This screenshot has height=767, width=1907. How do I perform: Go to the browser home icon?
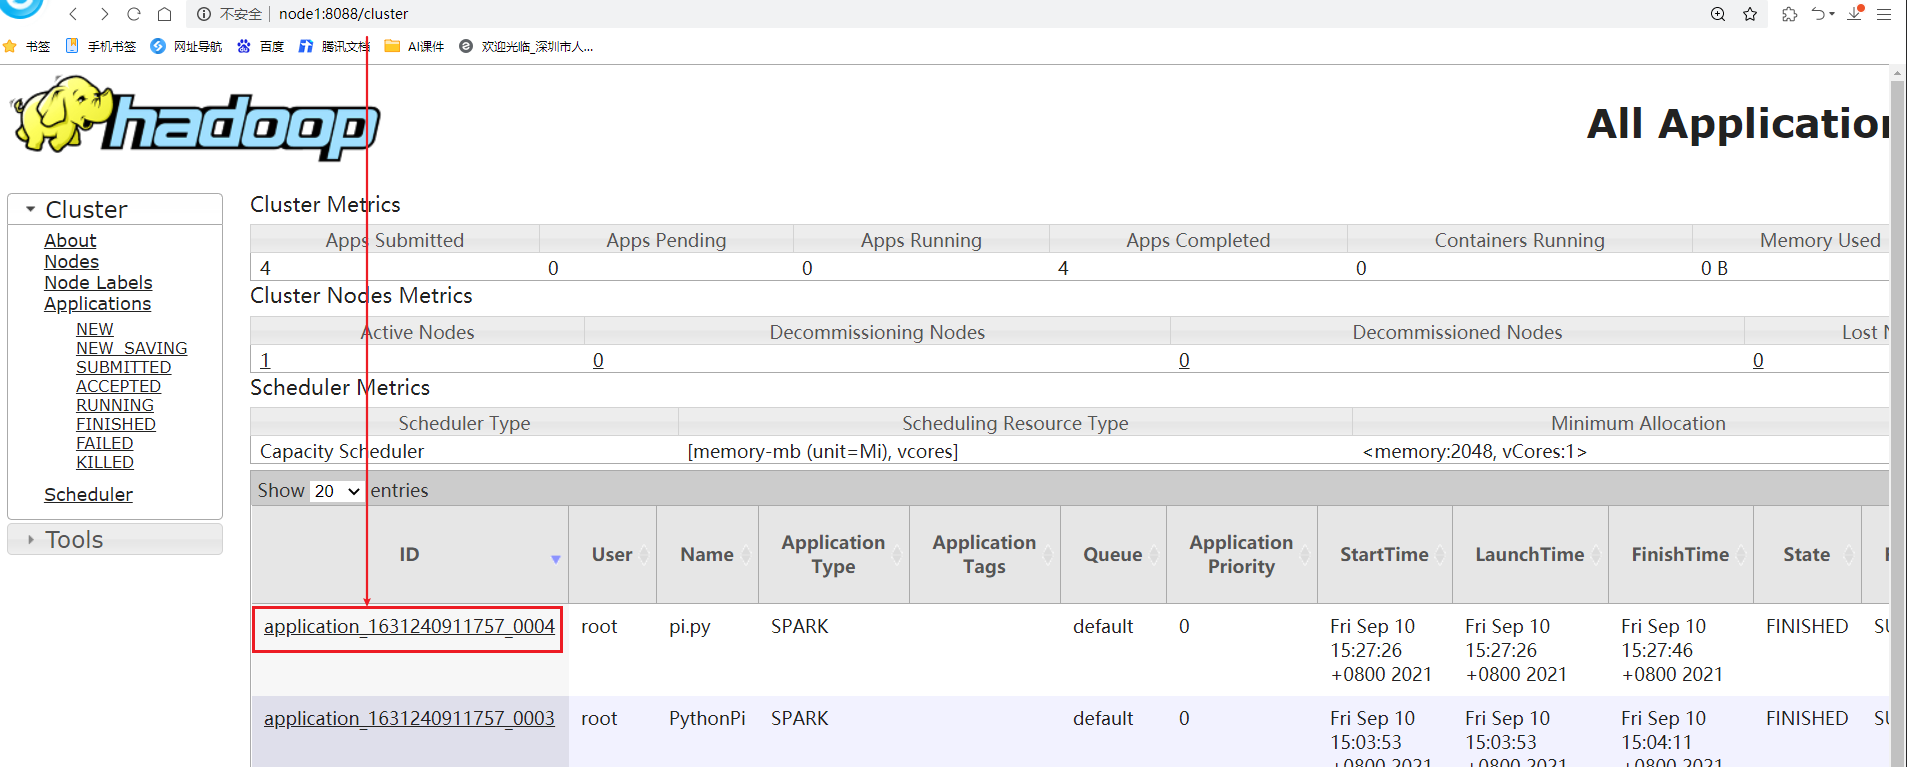[x=165, y=14]
